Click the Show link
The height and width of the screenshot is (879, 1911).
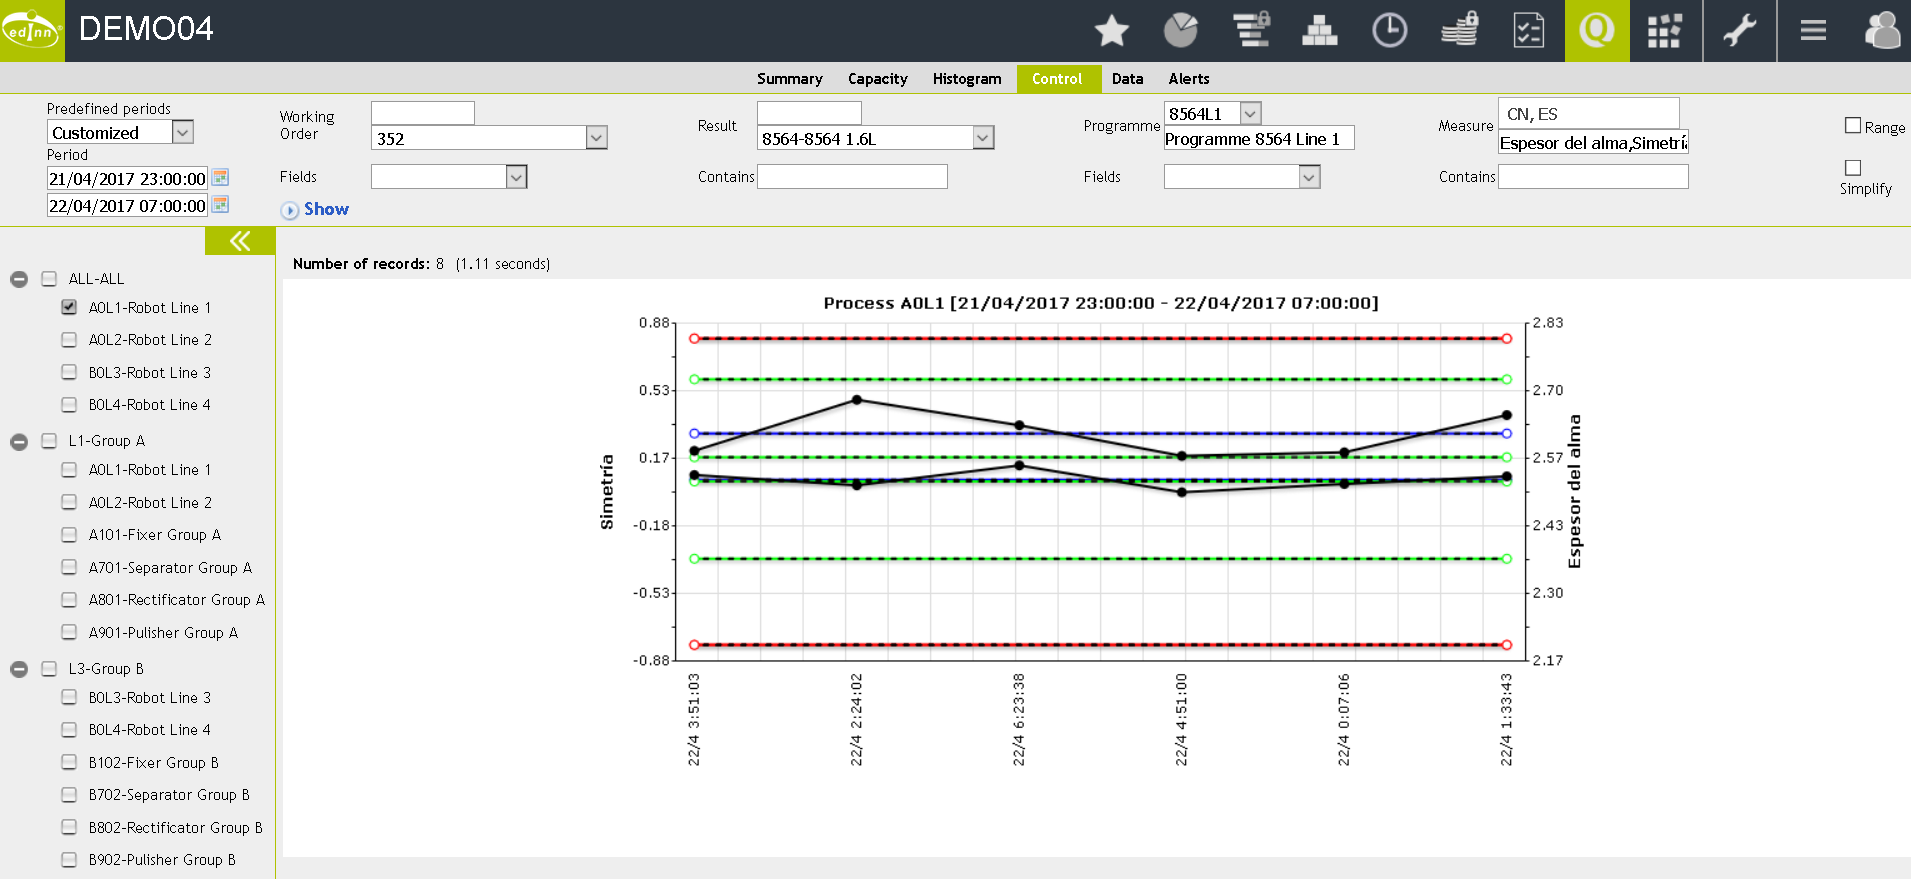tap(326, 209)
